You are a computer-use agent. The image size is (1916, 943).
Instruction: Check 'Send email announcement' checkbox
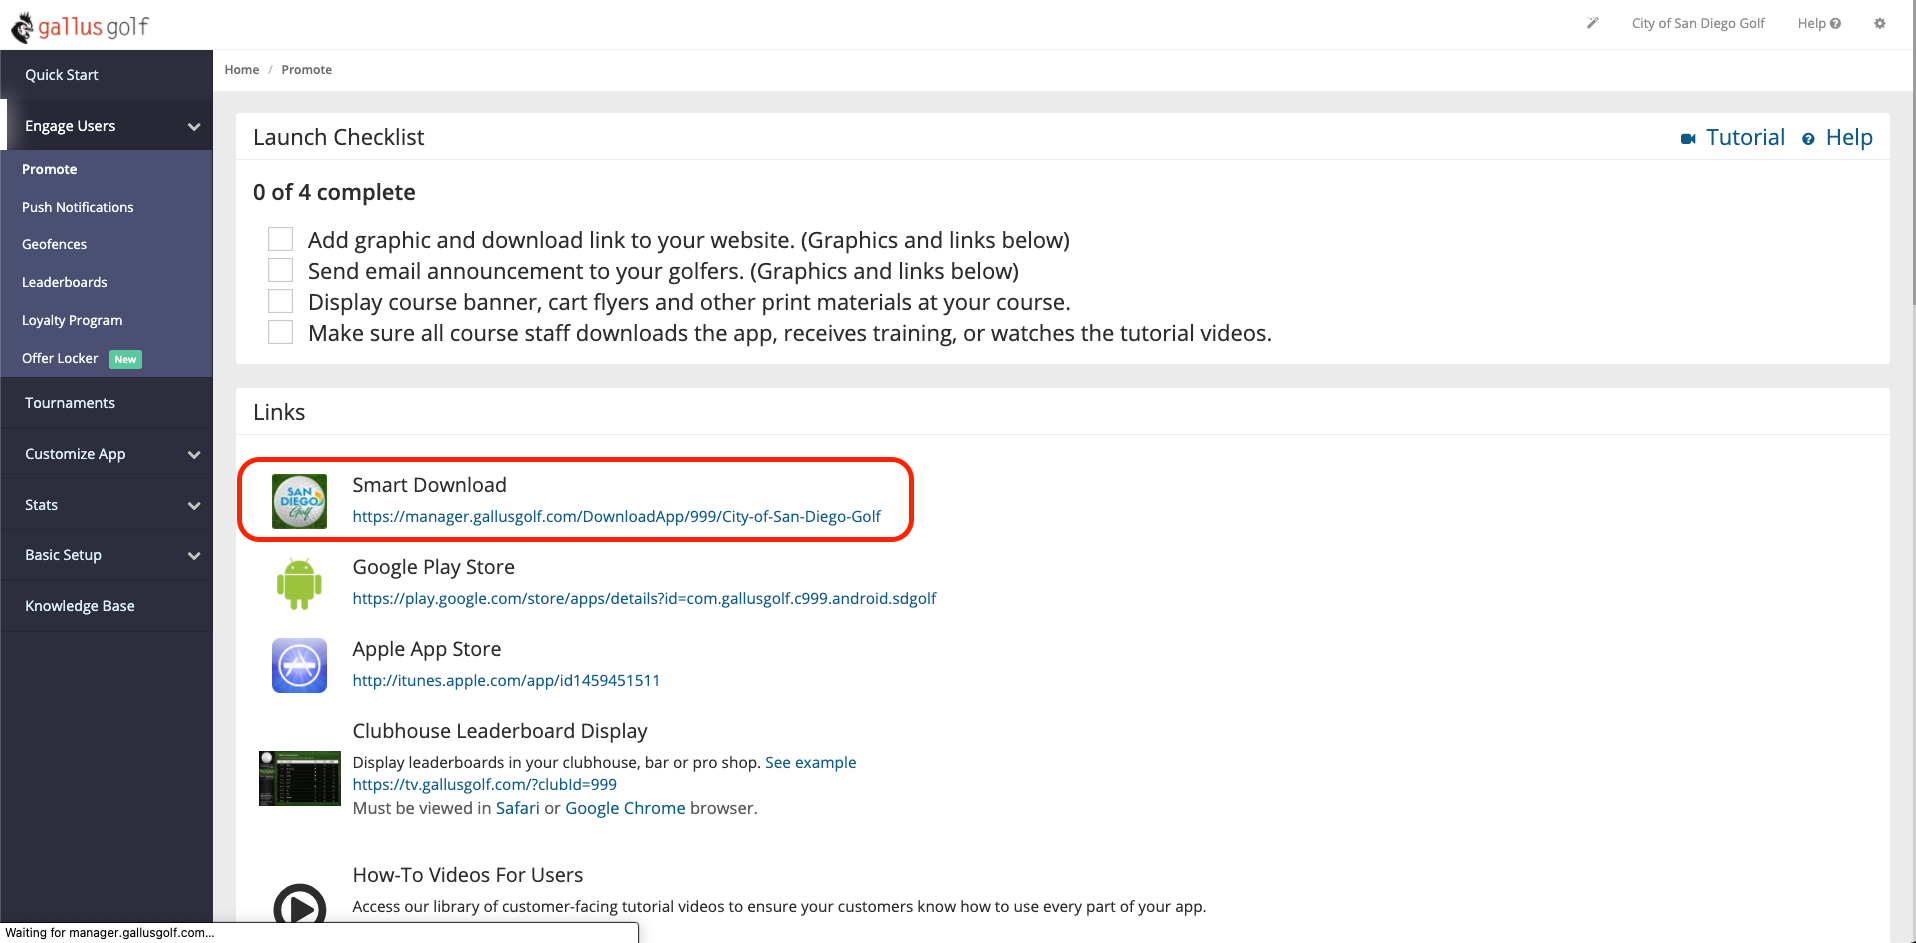click(x=280, y=270)
